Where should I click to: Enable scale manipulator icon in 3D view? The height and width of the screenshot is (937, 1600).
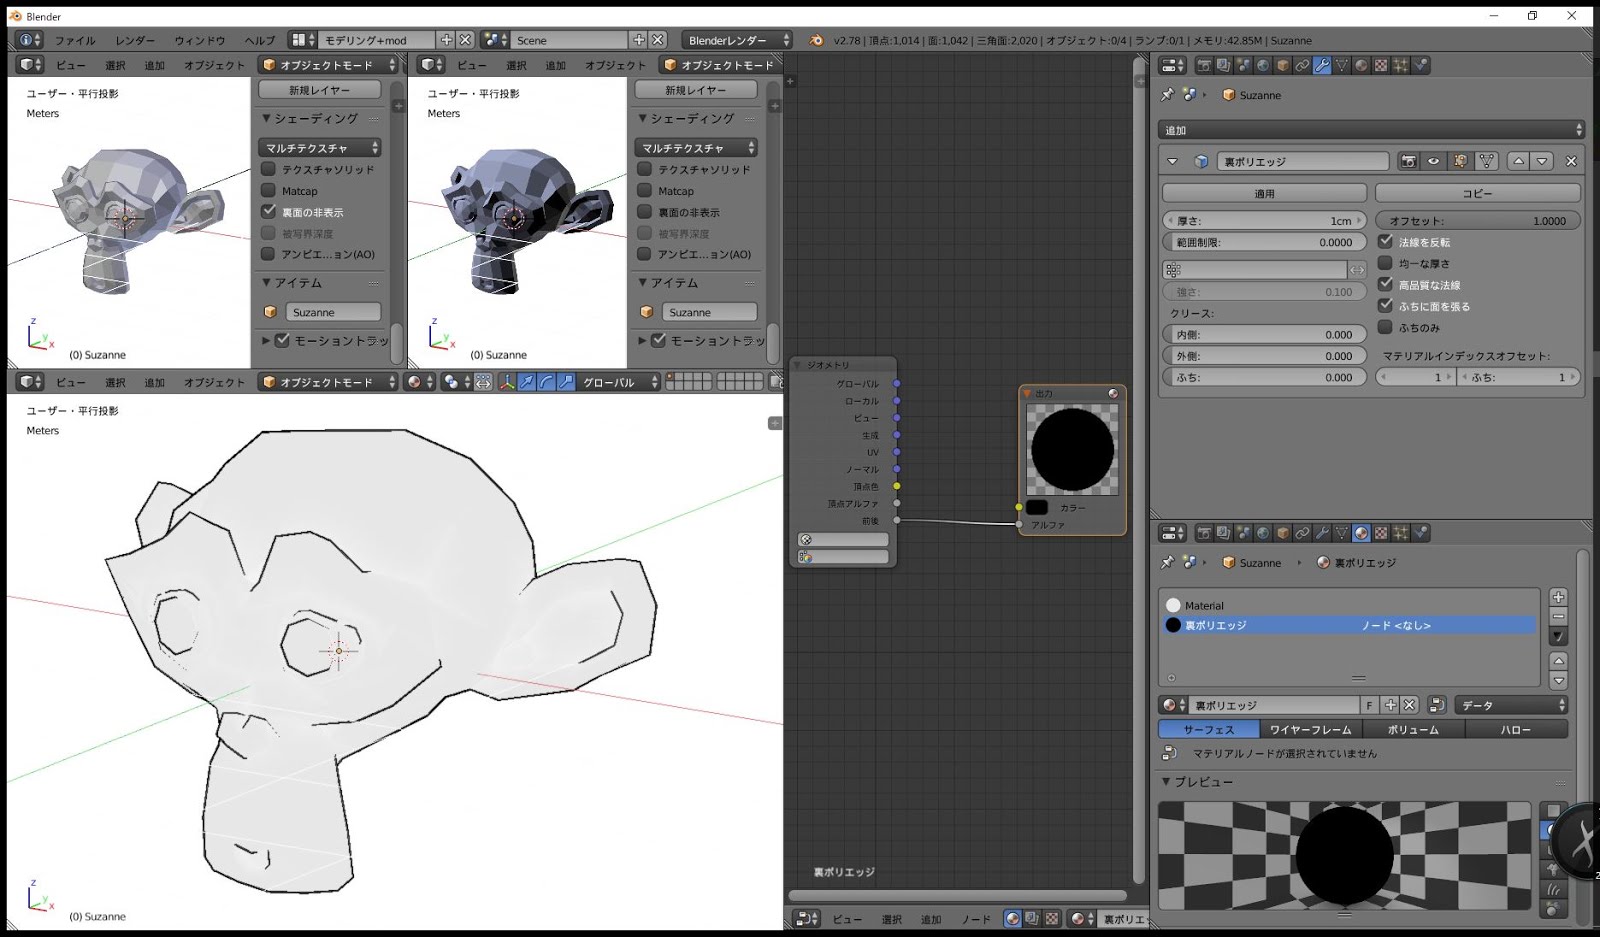point(566,382)
